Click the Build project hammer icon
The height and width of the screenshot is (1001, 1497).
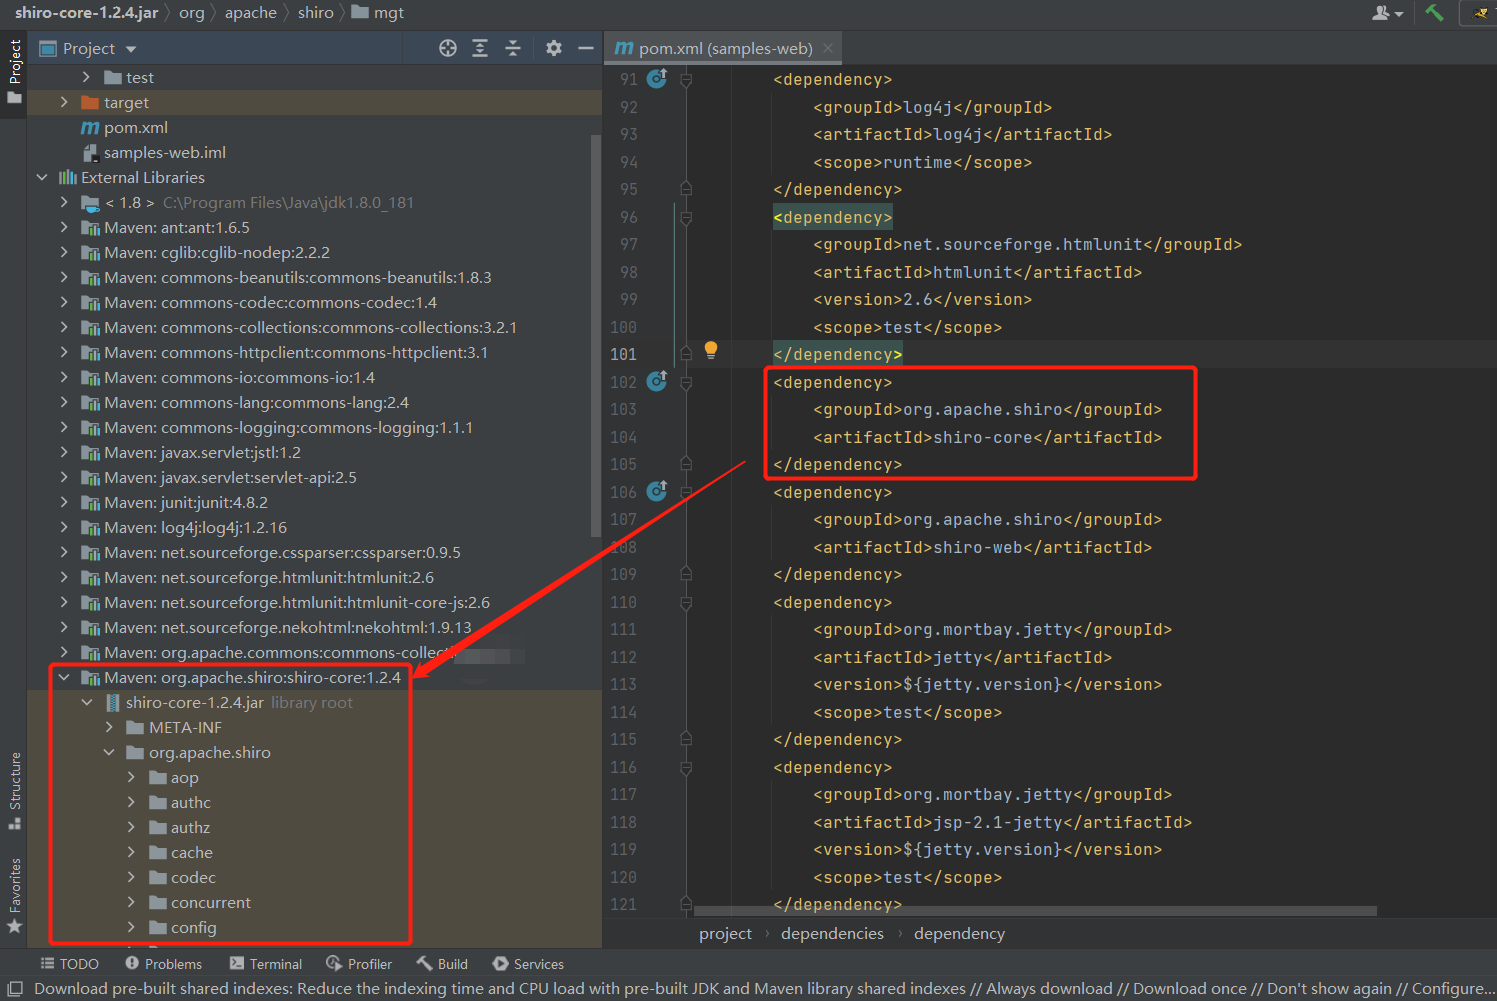1435,13
